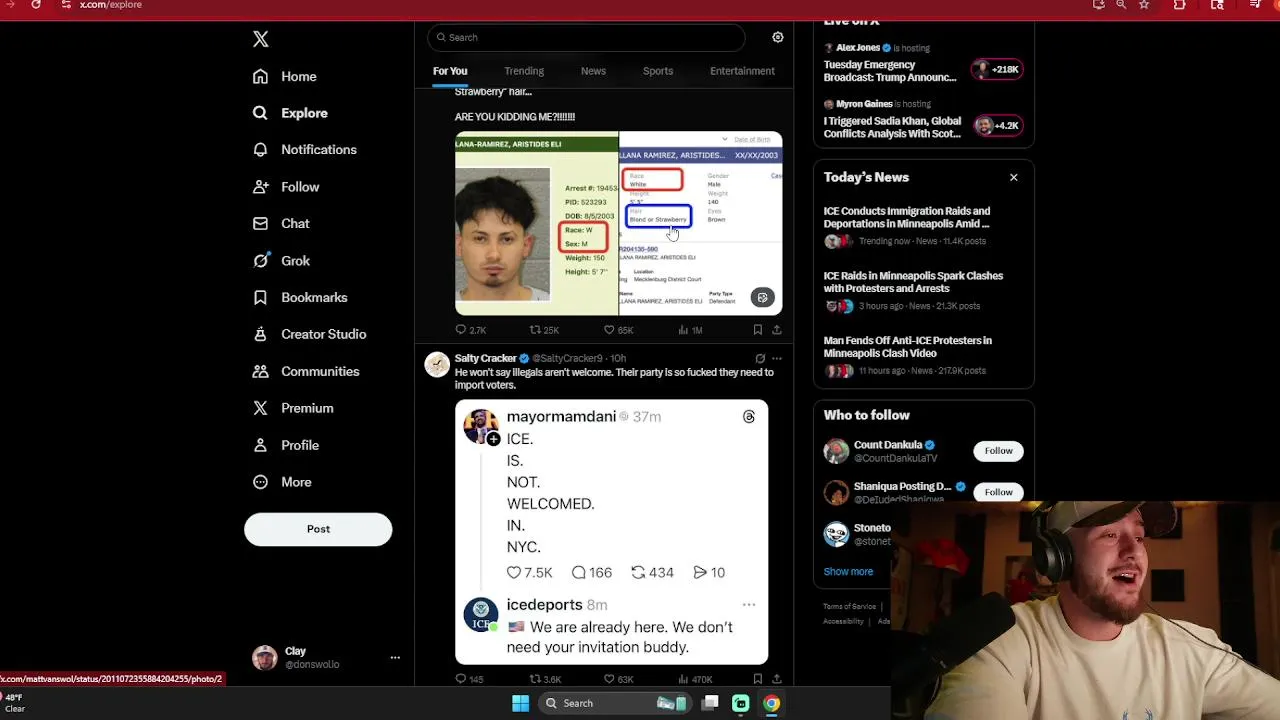Join Alex Jones Tuesday Emergency Broadcast

click(x=890, y=71)
